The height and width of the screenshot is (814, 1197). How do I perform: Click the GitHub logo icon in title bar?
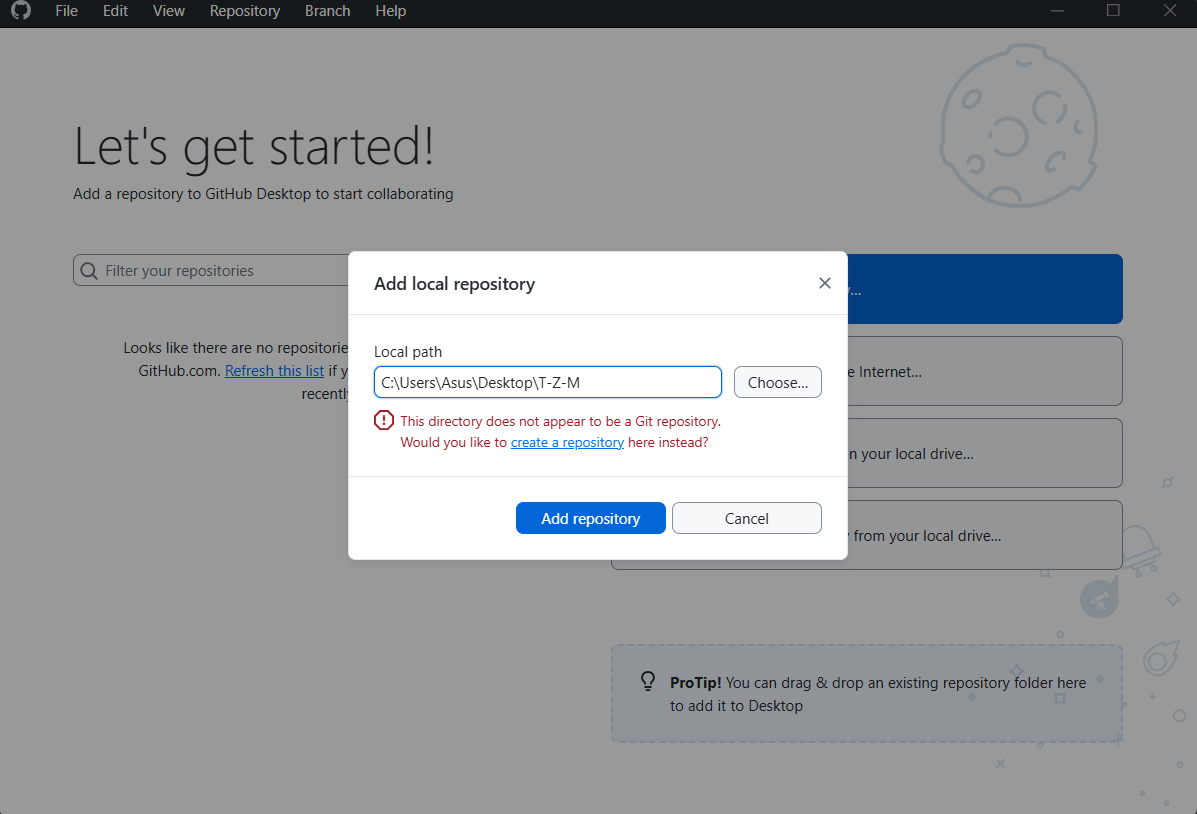pyautogui.click(x=21, y=11)
